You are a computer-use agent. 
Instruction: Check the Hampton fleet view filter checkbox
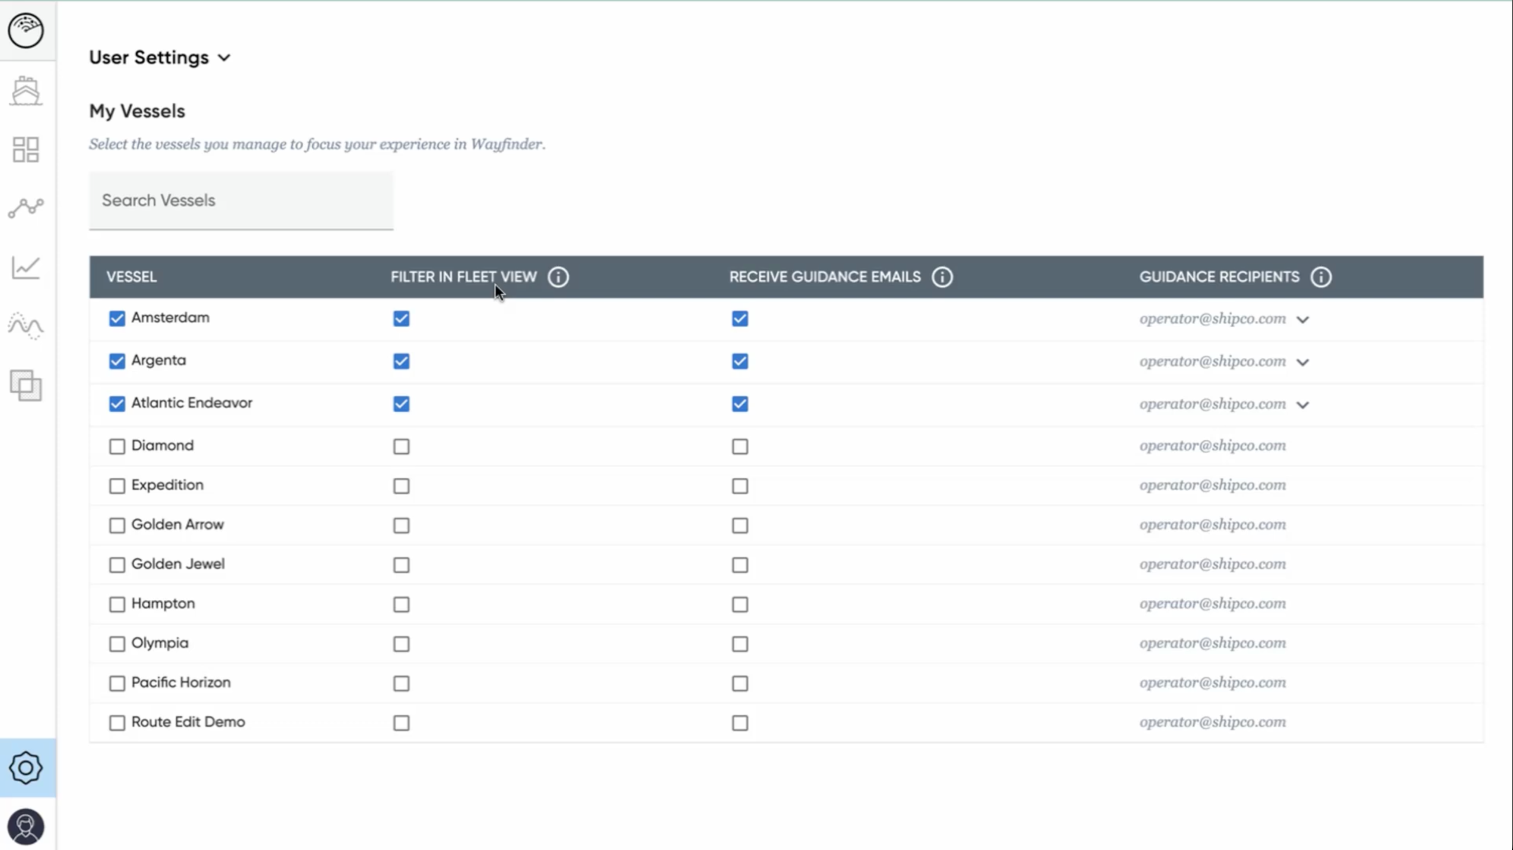click(401, 605)
